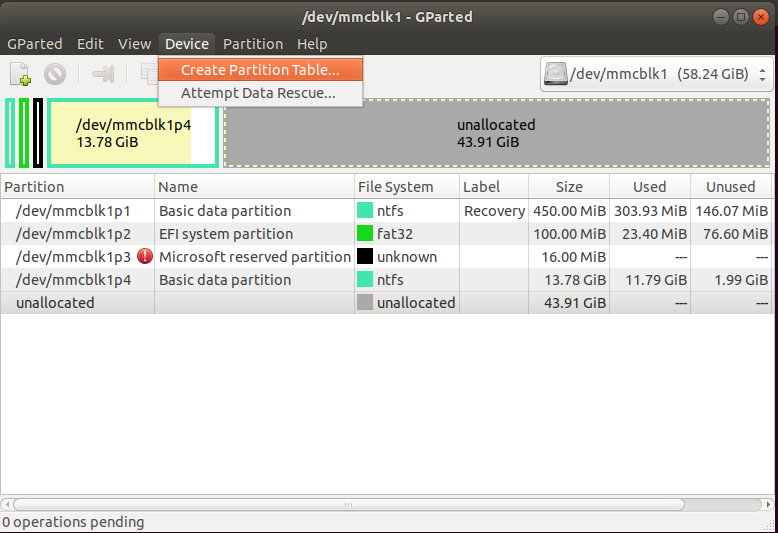Choose Create Partition Table...
778x533 pixels.
tap(260, 70)
